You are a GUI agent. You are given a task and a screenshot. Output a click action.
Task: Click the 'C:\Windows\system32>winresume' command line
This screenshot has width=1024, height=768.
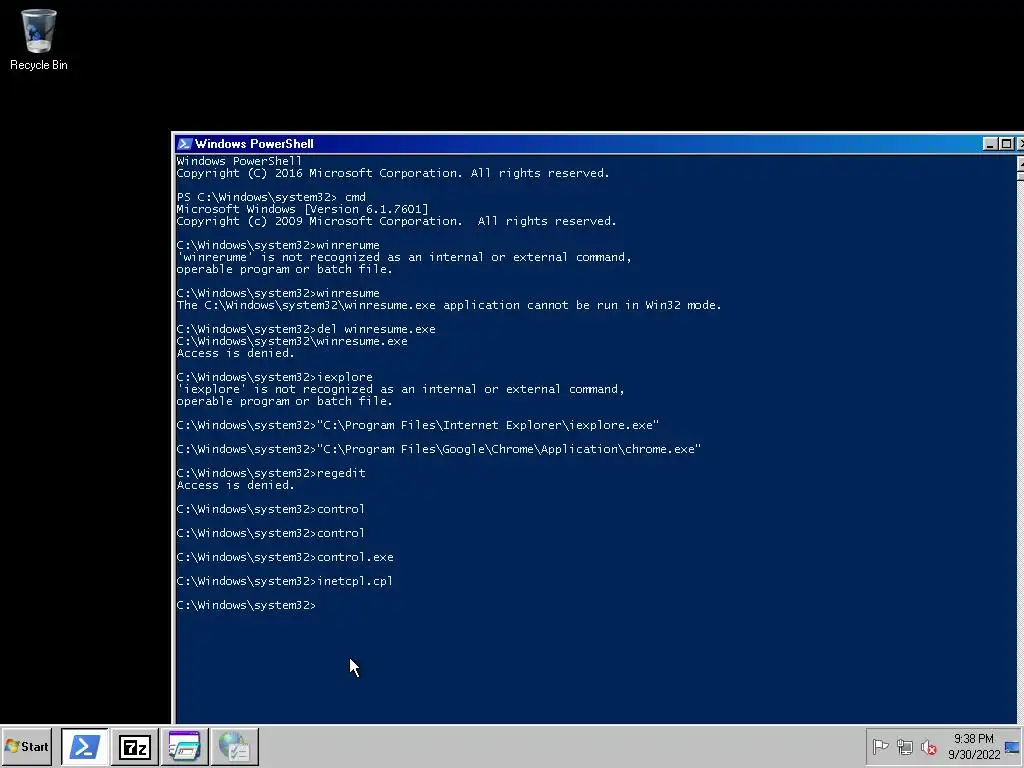278,293
